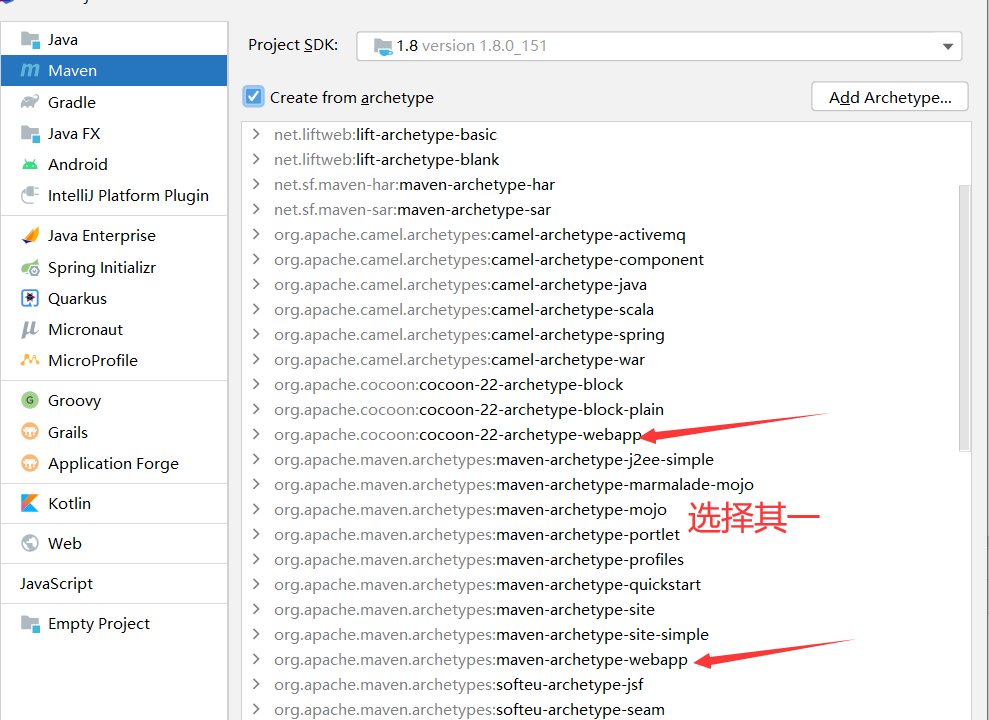Select maven-archetype-marmalade-mojo row
Viewport: 989px width, 720px height.
tap(514, 484)
